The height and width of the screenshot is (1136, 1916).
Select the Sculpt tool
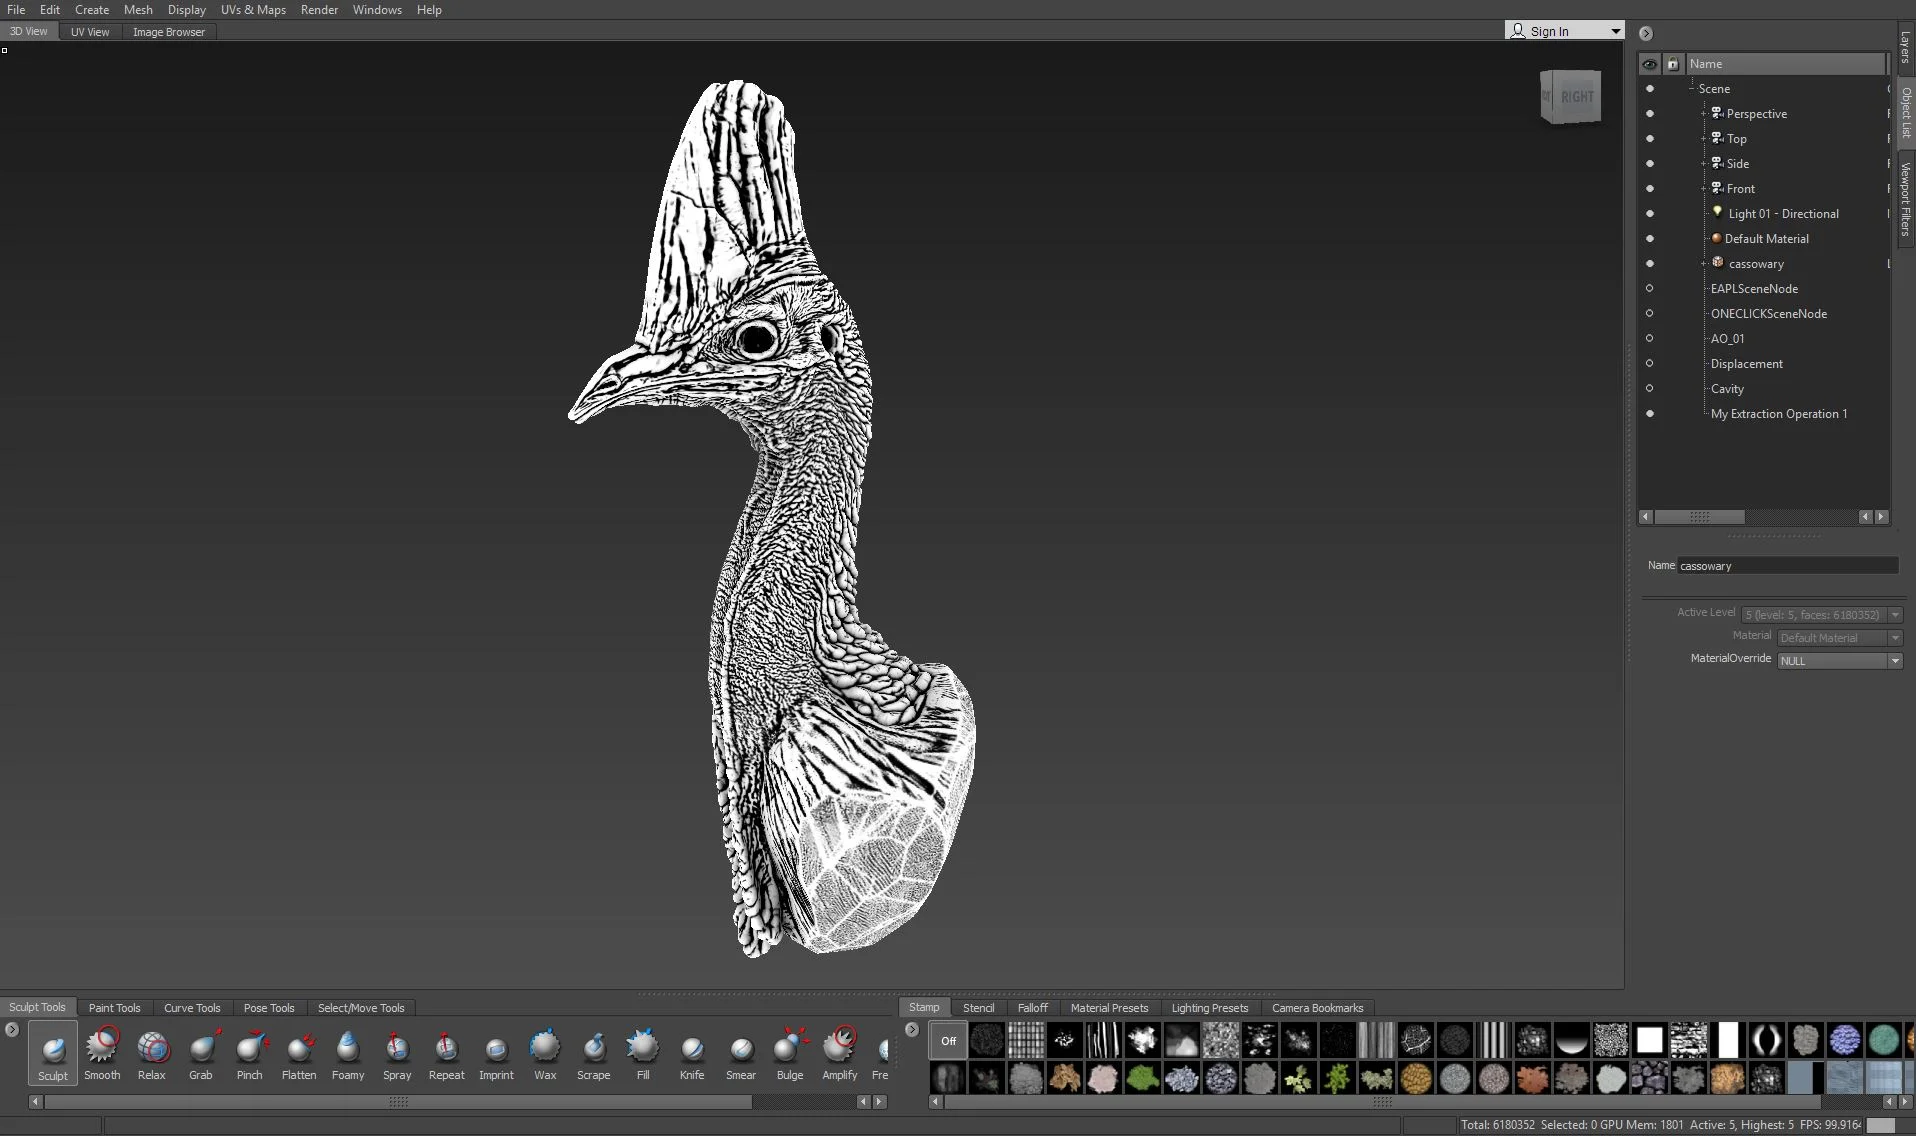tap(53, 1053)
